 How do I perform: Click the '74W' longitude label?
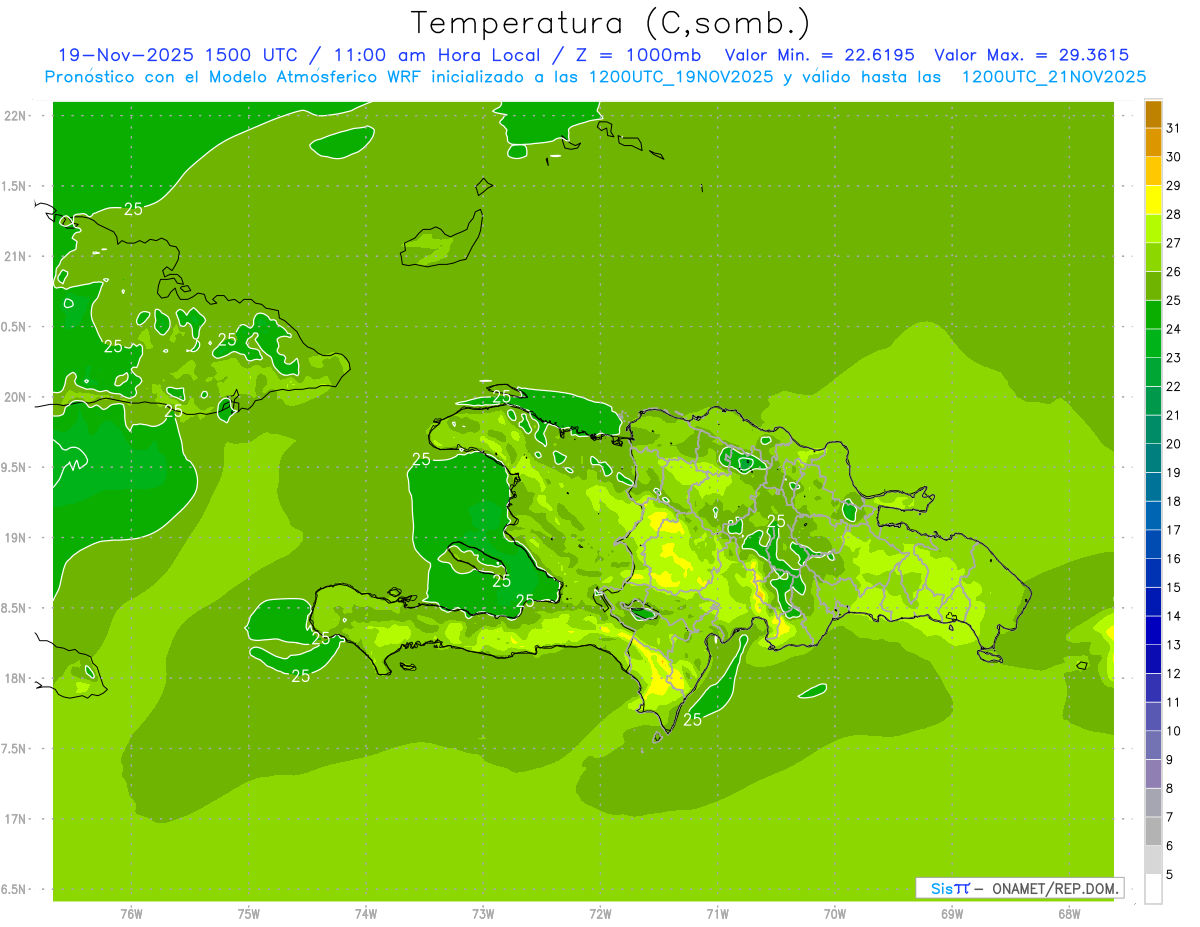pos(366,914)
